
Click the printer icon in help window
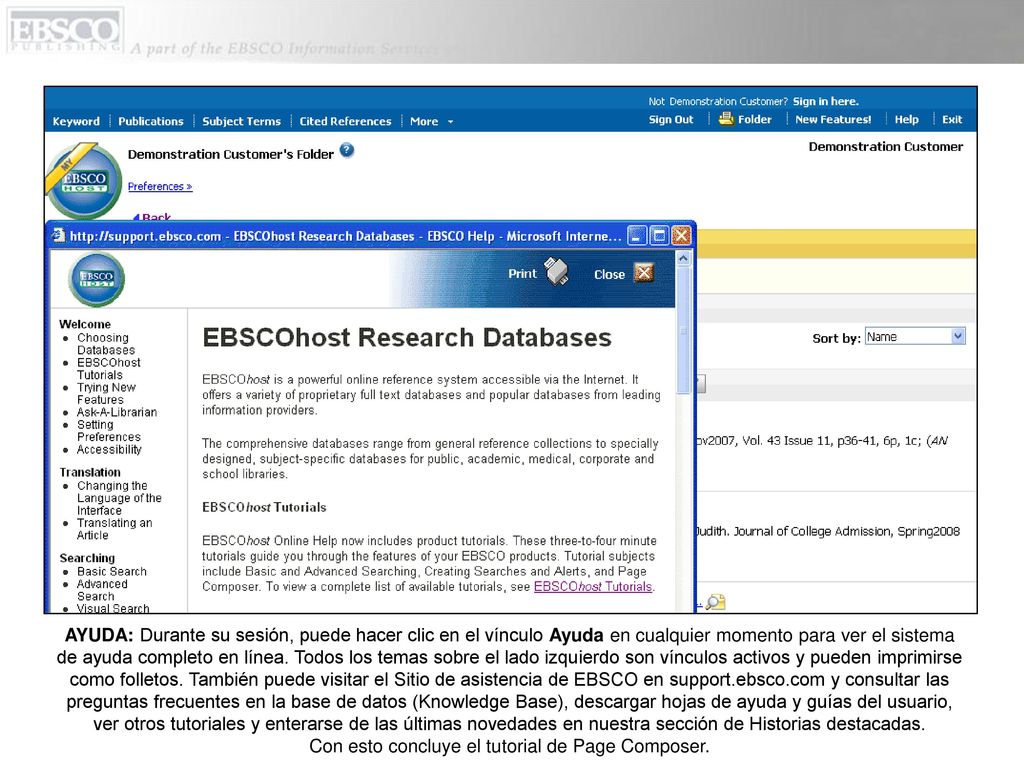click(x=556, y=272)
